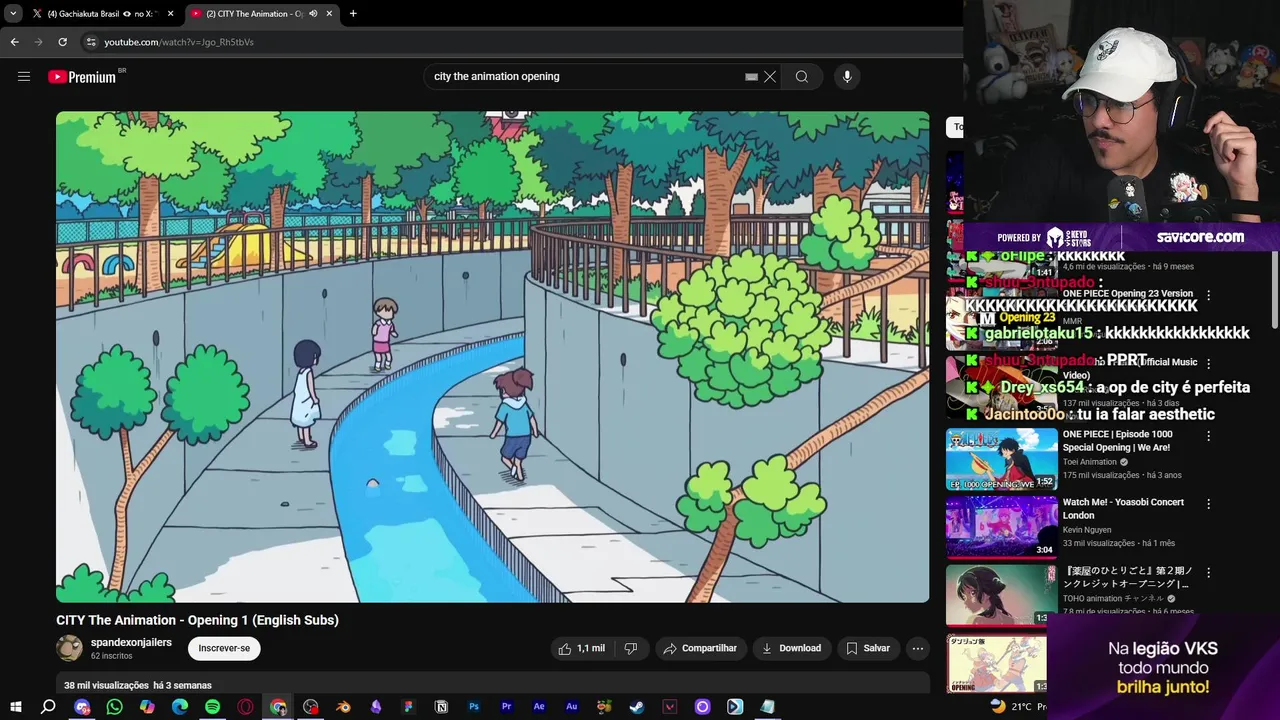Open options menu for One Piece Episode 1000 video
The height and width of the screenshot is (720, 1280).
point(1208,437)
